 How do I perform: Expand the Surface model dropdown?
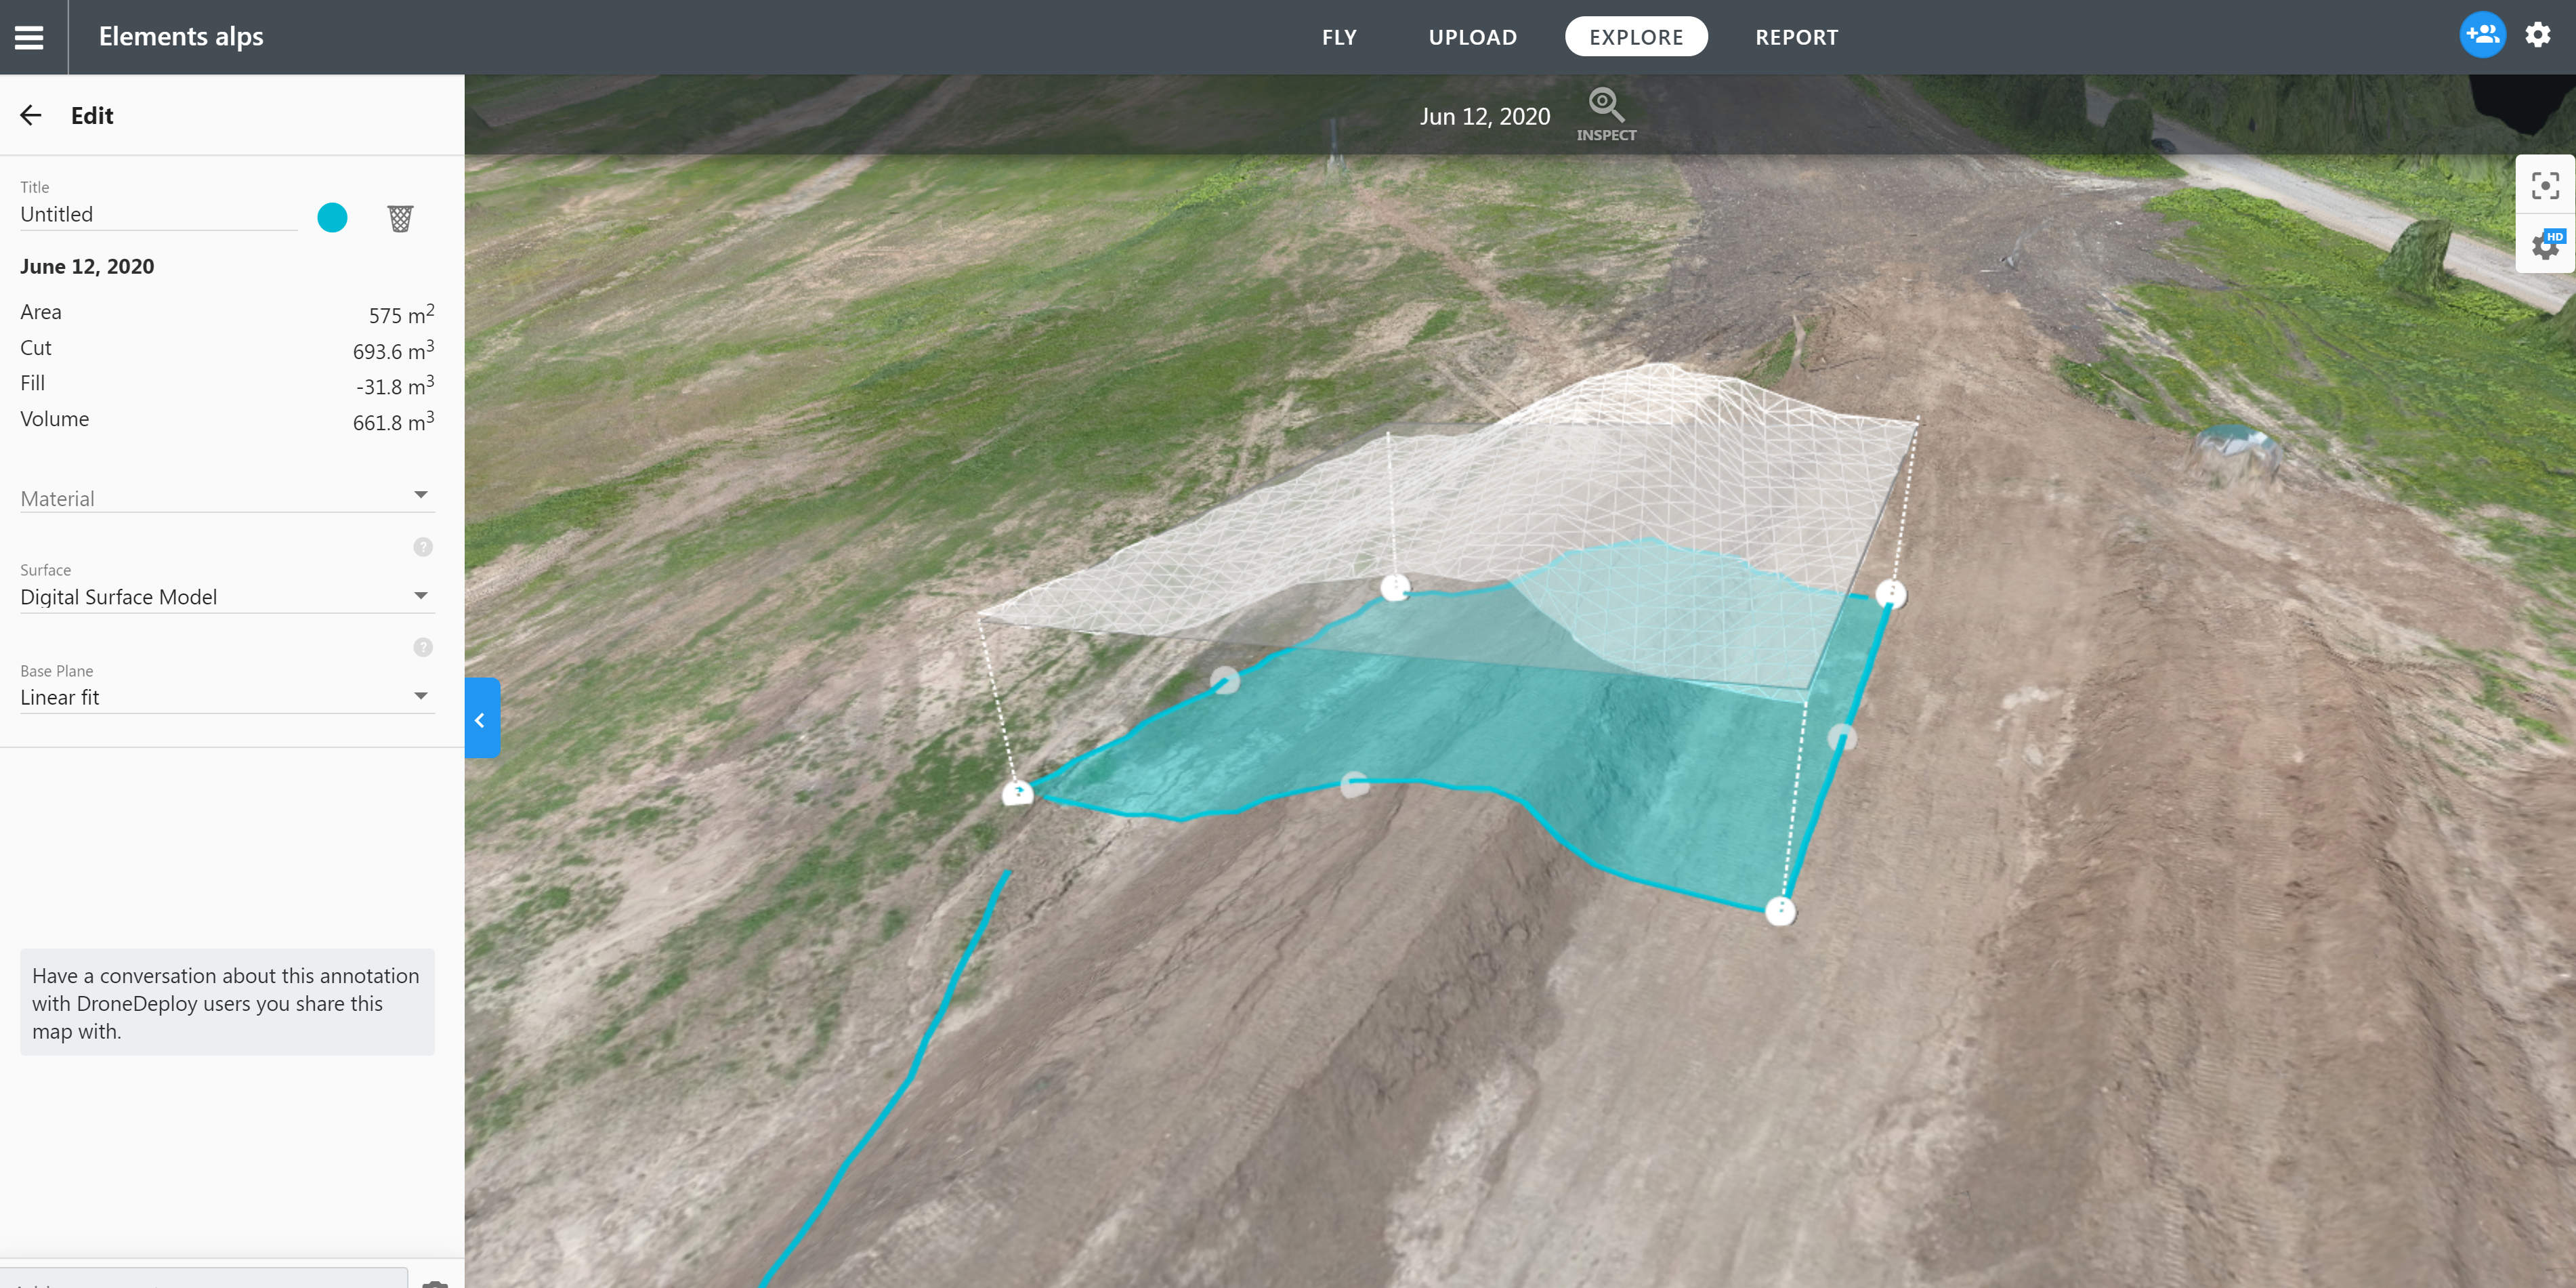click(x=421, y=595)
